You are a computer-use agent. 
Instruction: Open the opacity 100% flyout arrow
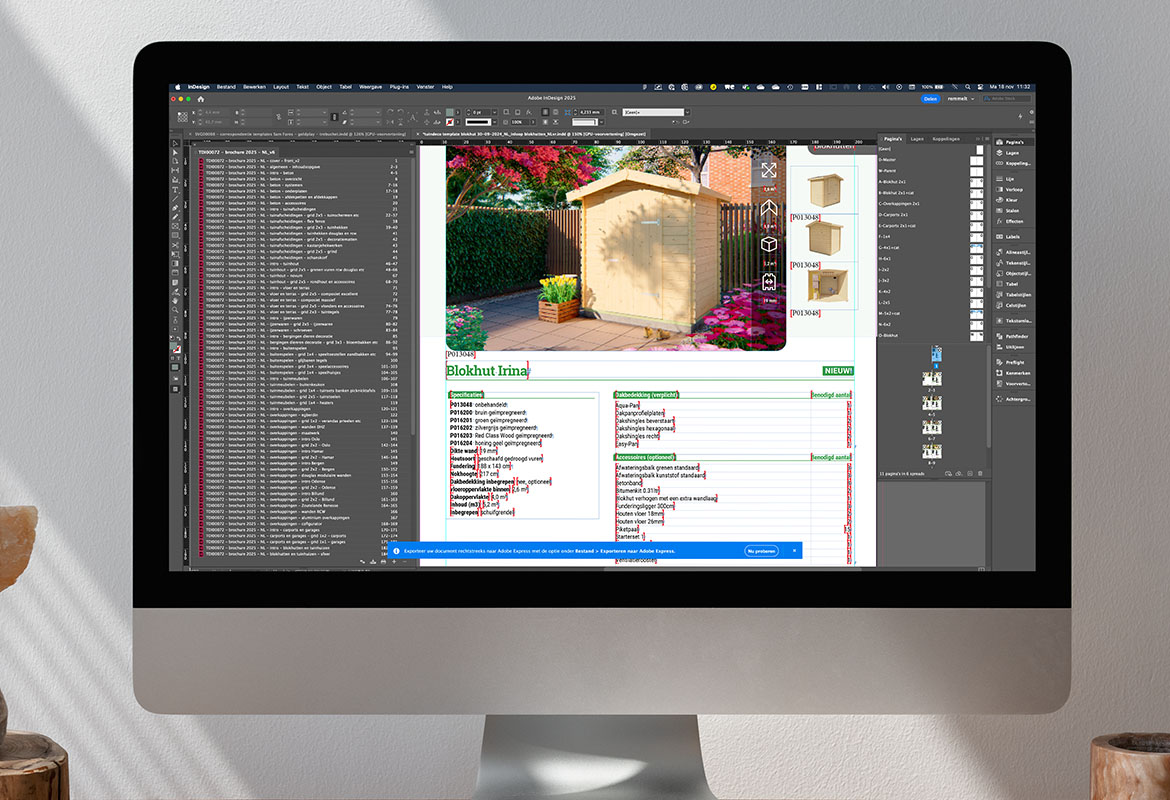(533, 122)
